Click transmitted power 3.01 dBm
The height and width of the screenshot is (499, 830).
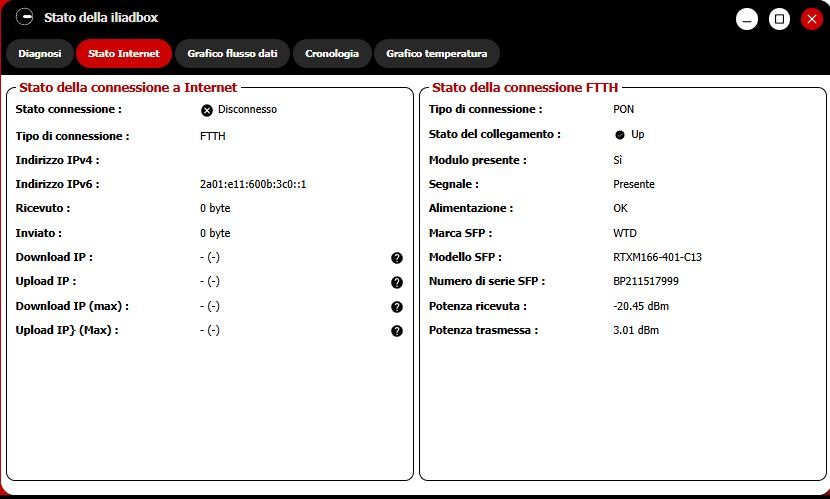636,330
